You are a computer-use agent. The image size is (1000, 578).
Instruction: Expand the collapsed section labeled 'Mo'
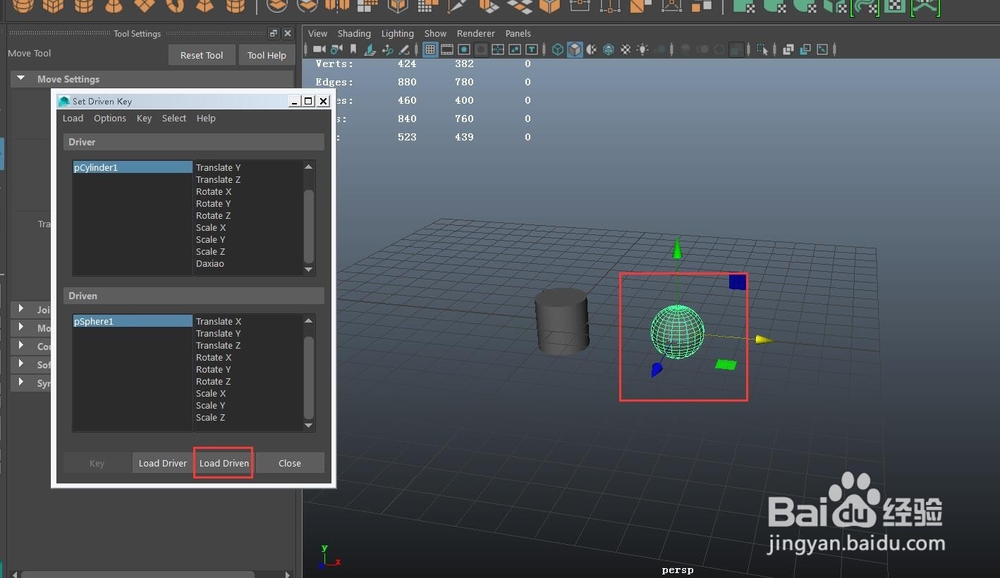click(x=21, y=327)
